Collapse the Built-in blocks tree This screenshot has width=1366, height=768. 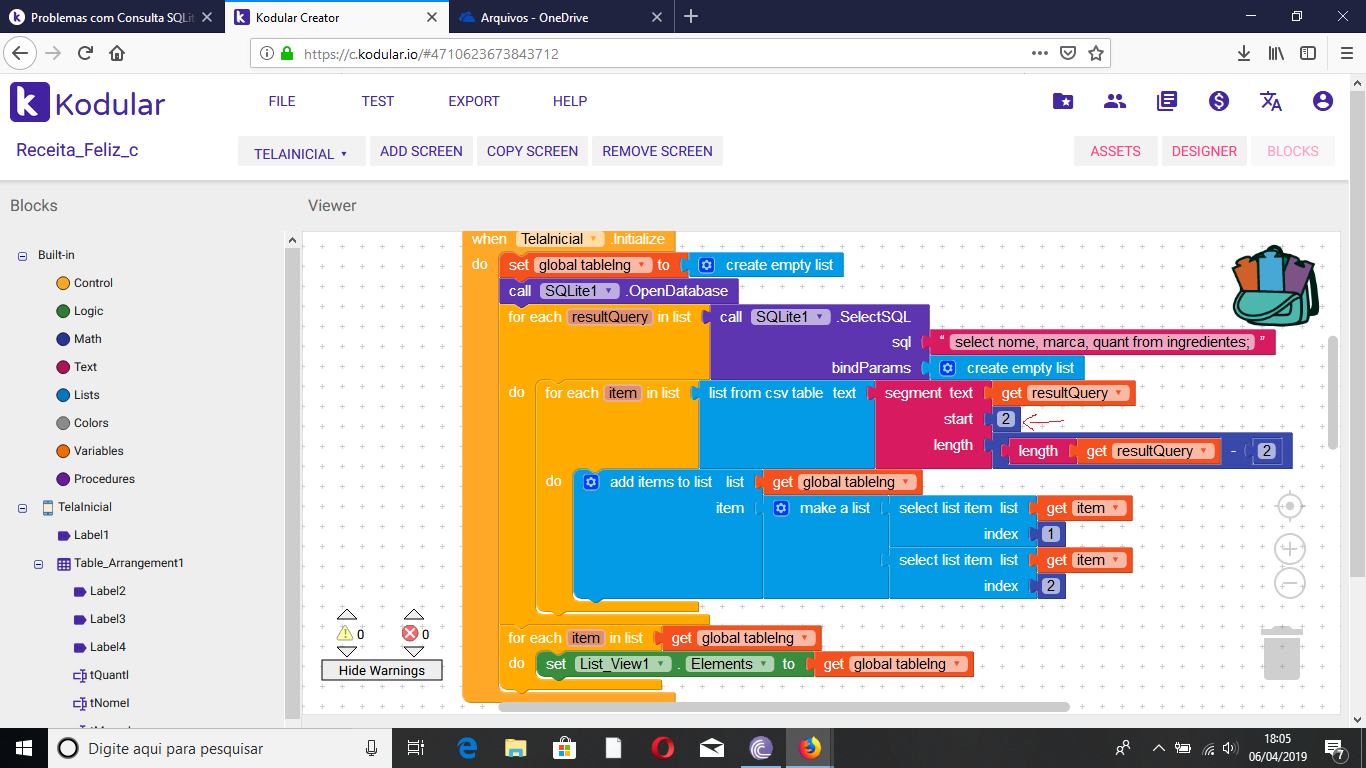click(22, 255)
